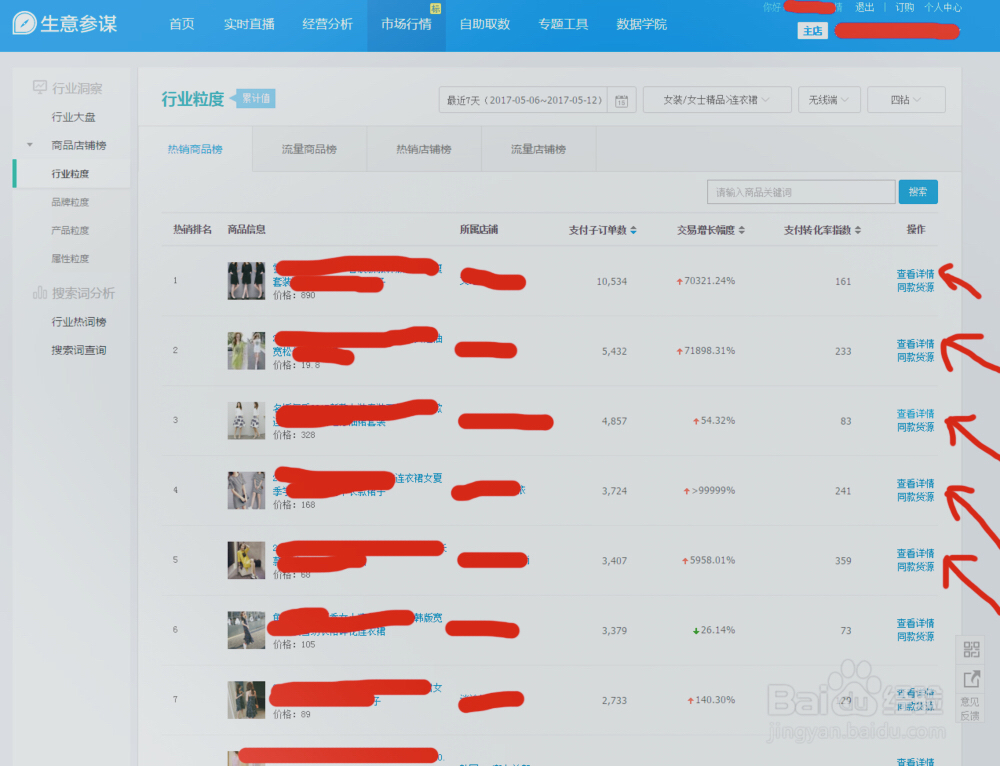The height and width of the screenshot is (766, 1000).
Task: Click conversion index value 359
Action: [x=843, y=561]
